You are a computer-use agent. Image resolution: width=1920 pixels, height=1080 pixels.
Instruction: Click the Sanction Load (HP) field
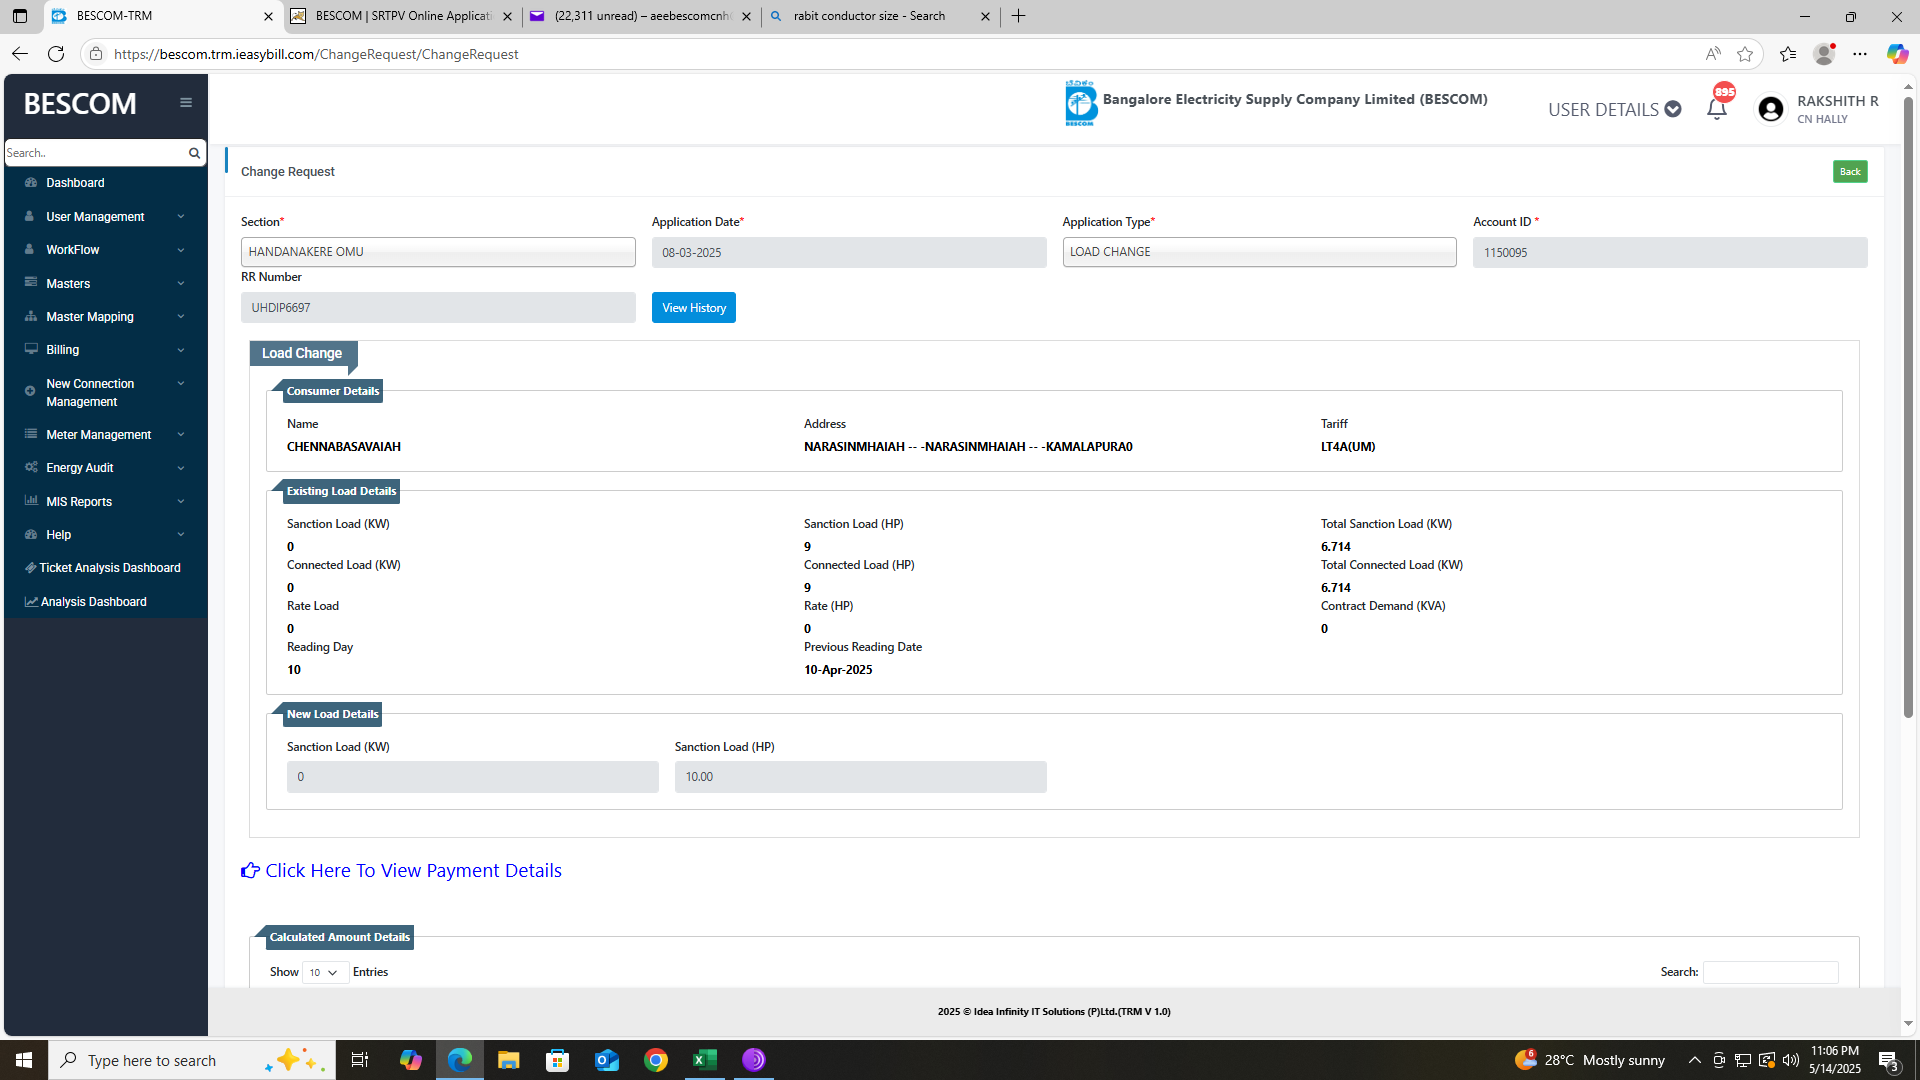860,777
